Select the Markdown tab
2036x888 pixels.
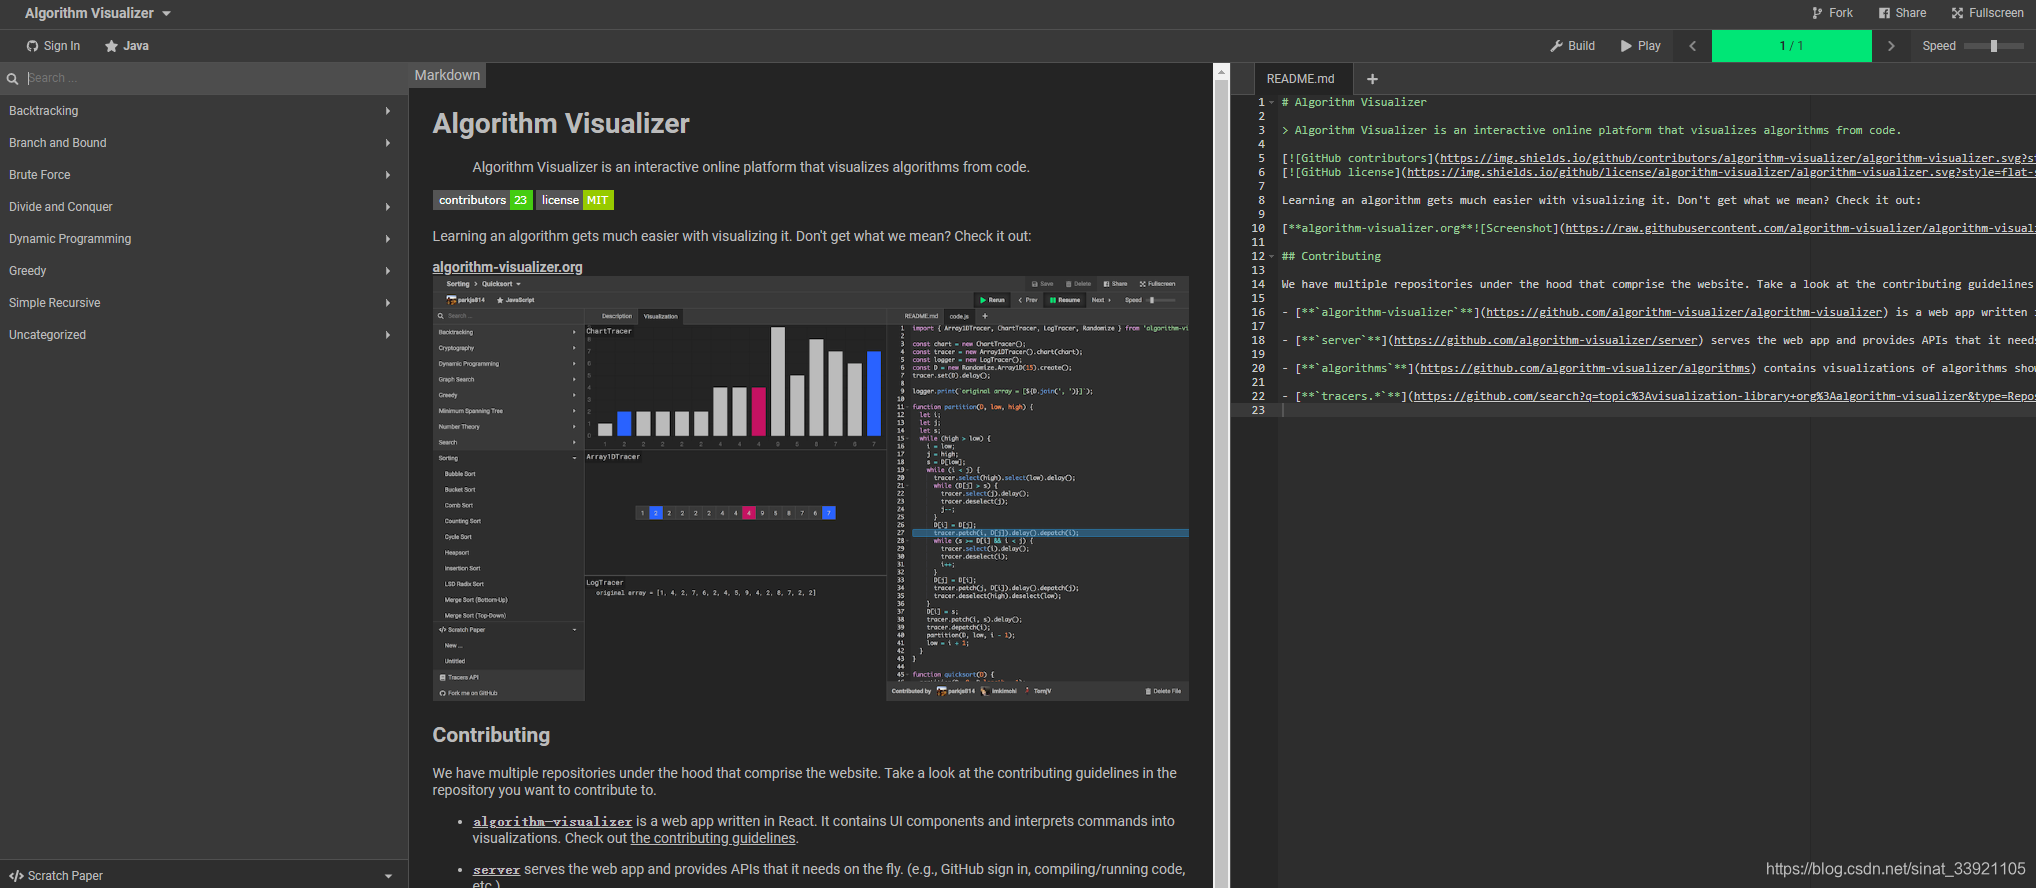(x=447, y=76)
